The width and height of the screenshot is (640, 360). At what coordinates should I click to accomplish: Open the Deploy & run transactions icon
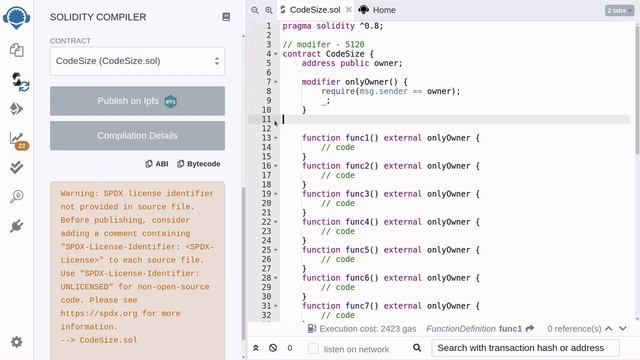coord(16,109)
